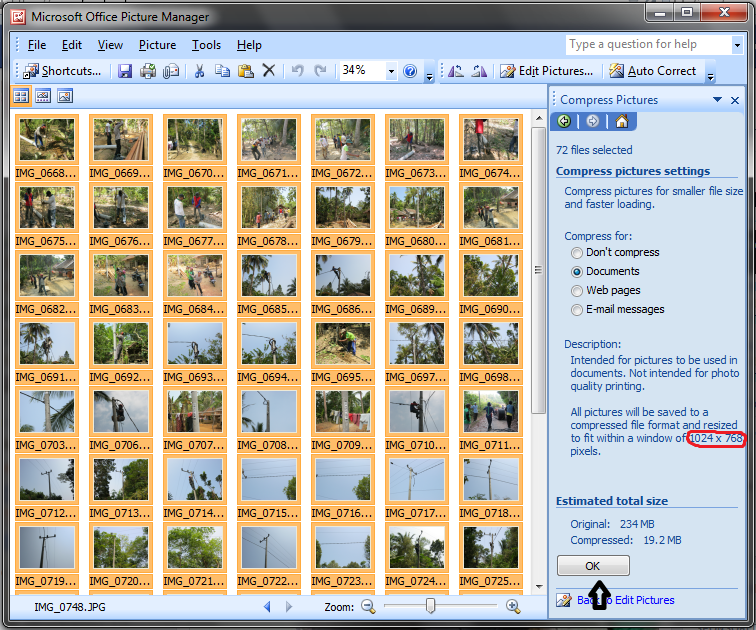
Task: Click the Copy icon in the toolbar
Action: [x=222, y=71]
